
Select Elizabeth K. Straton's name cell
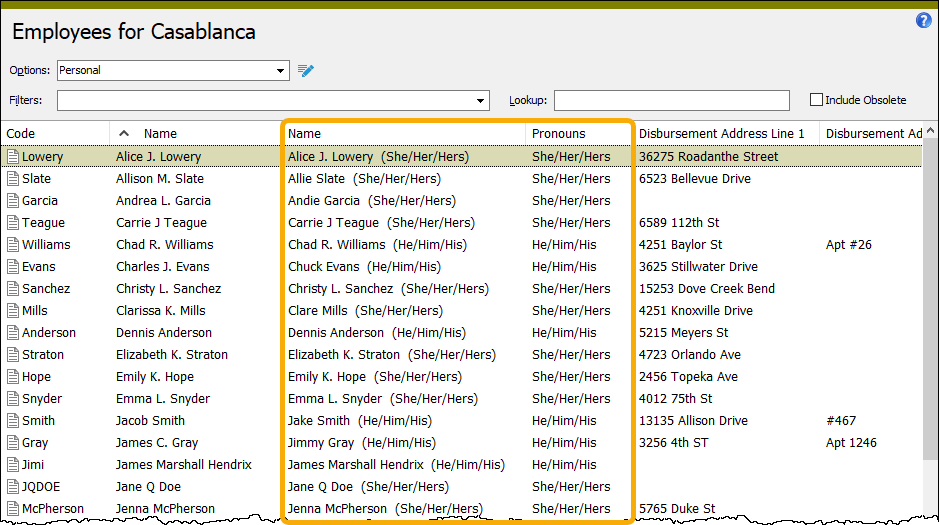[171, 355]
